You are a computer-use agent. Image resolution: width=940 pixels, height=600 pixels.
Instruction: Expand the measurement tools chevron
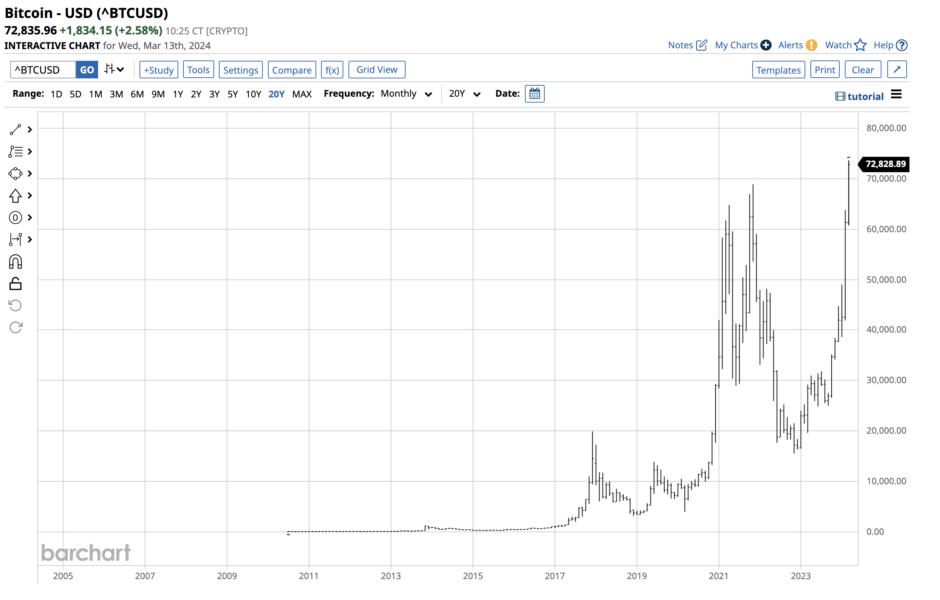(29, 240)
